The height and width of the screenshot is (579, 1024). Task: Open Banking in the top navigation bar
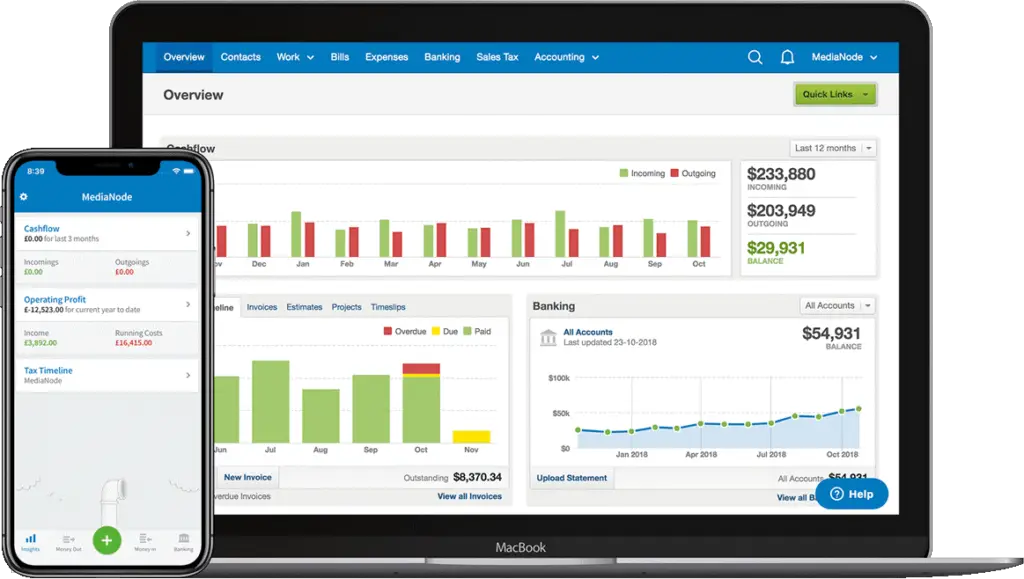click(442, 57)
